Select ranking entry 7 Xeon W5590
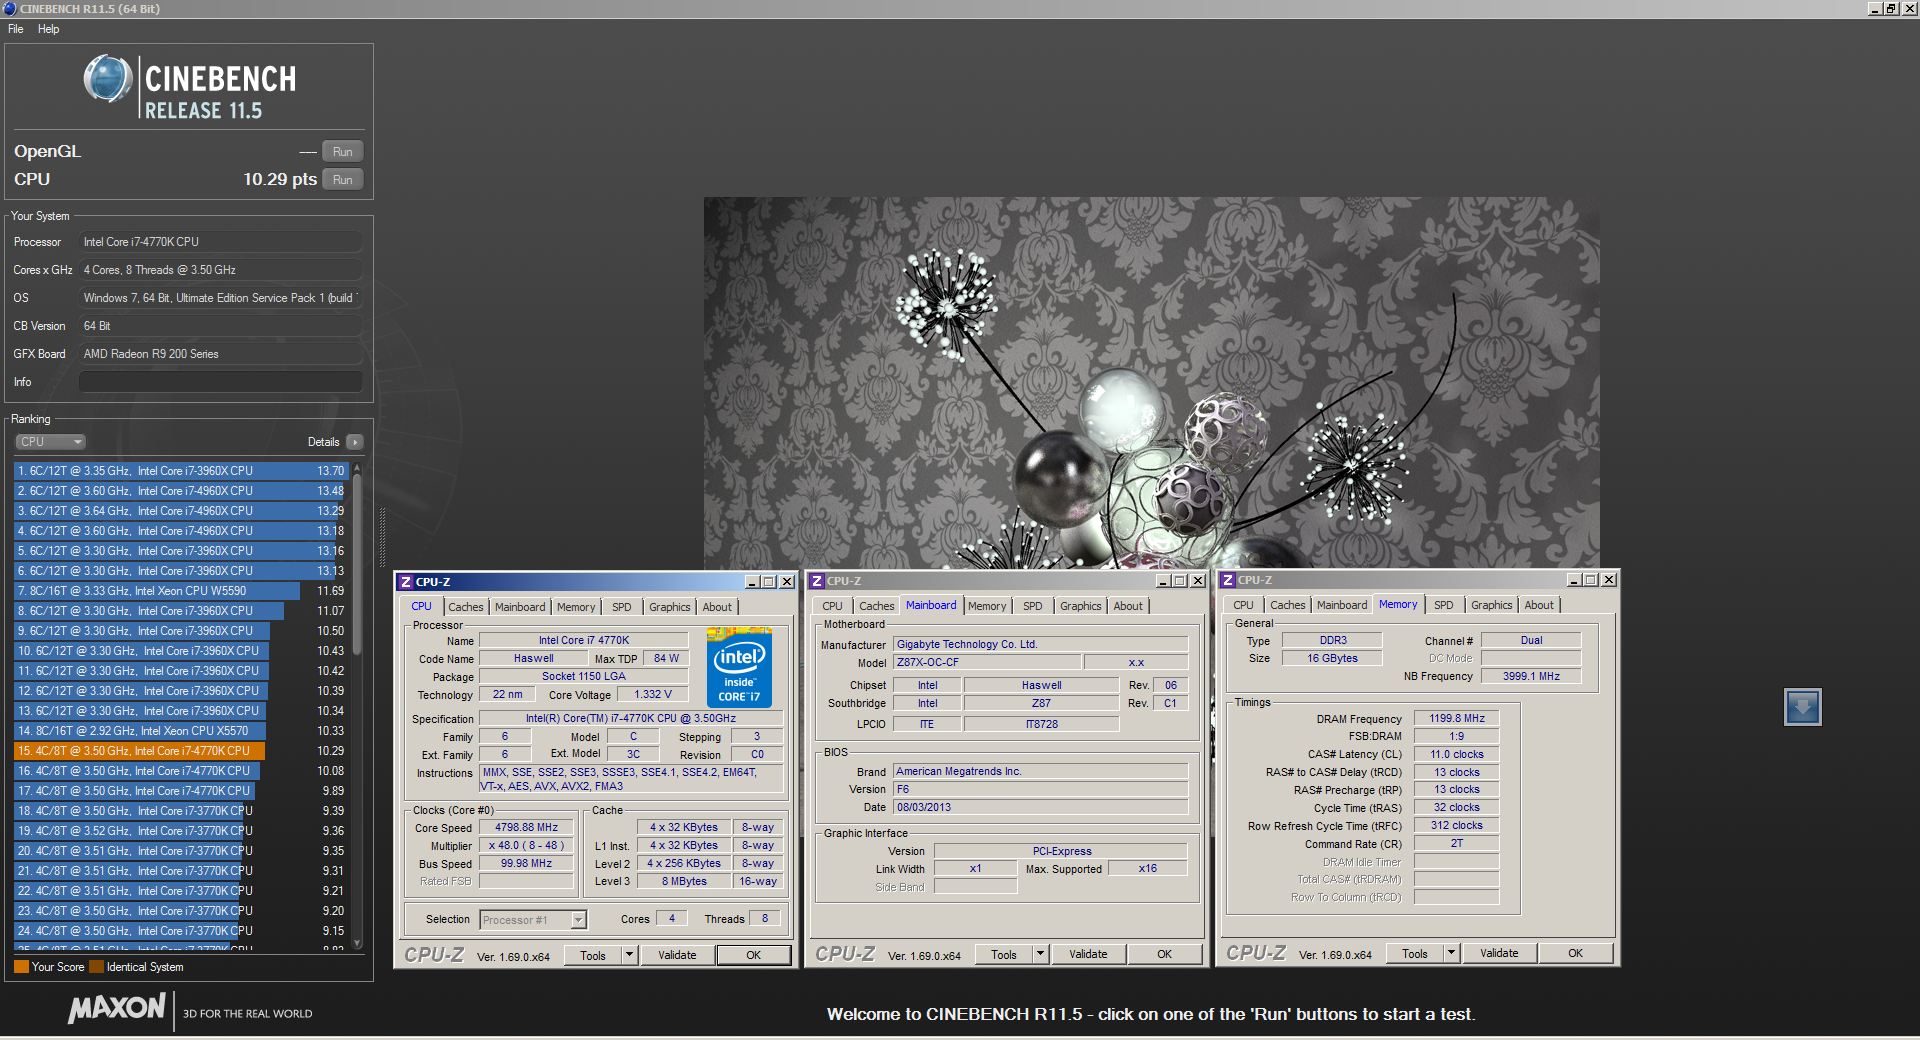 click(180, 591)
